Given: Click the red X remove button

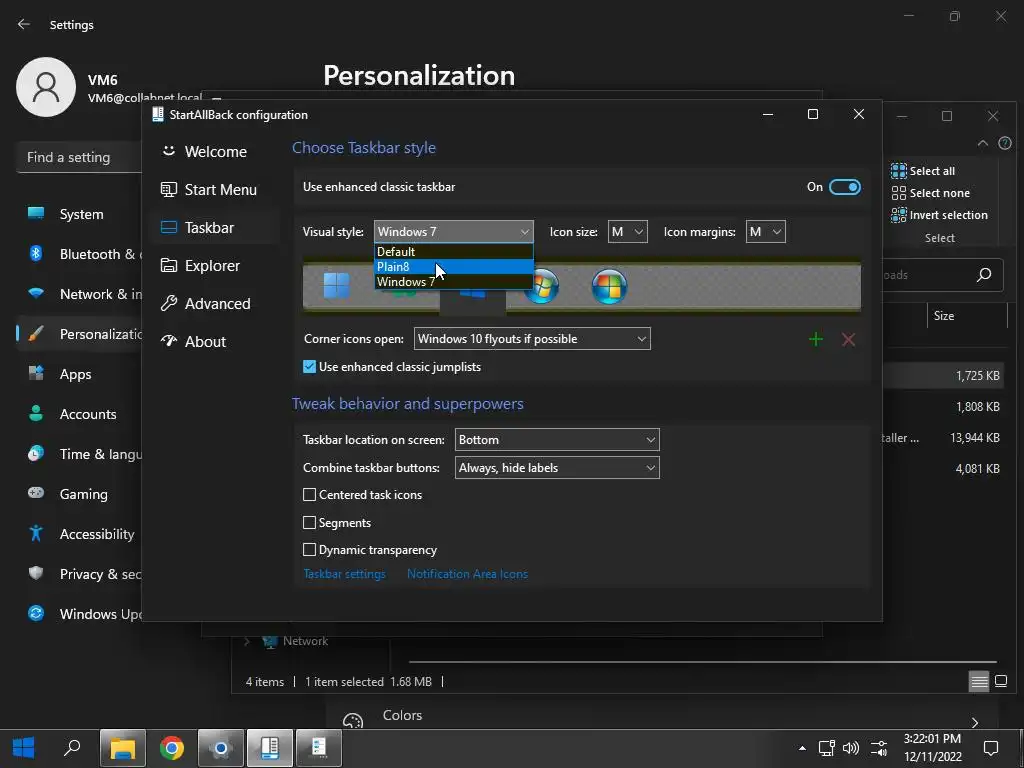Looking at the screenshot, I should coord(848,340).
